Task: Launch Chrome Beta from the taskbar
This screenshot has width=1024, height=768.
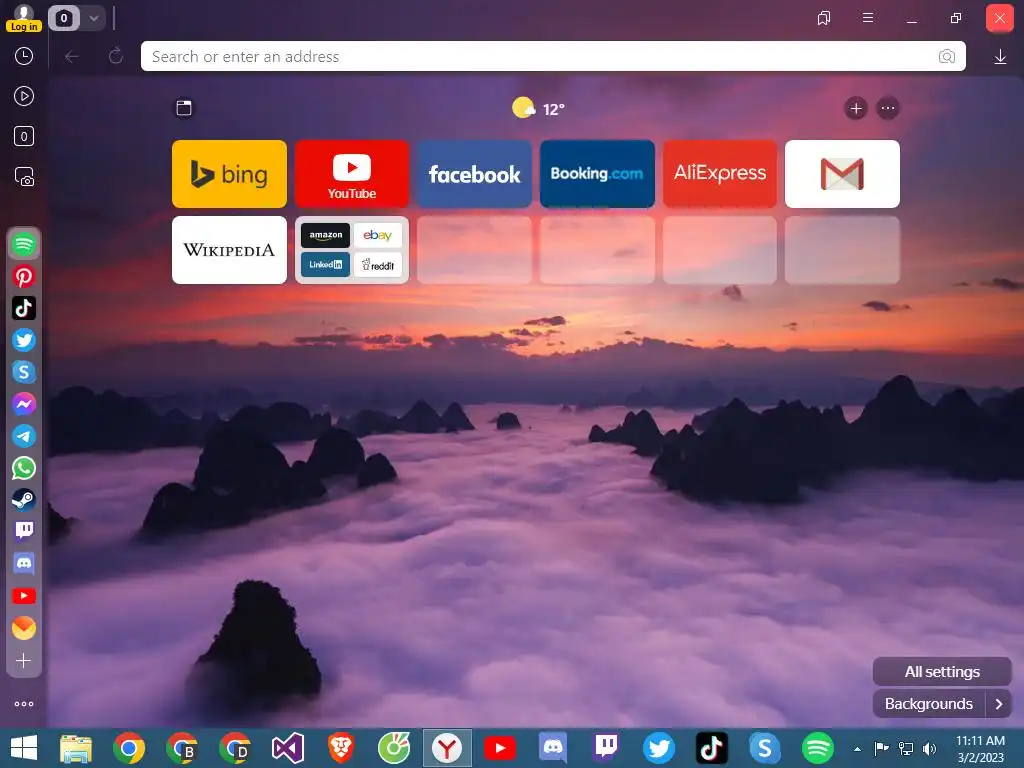Action: pos(182,748)
